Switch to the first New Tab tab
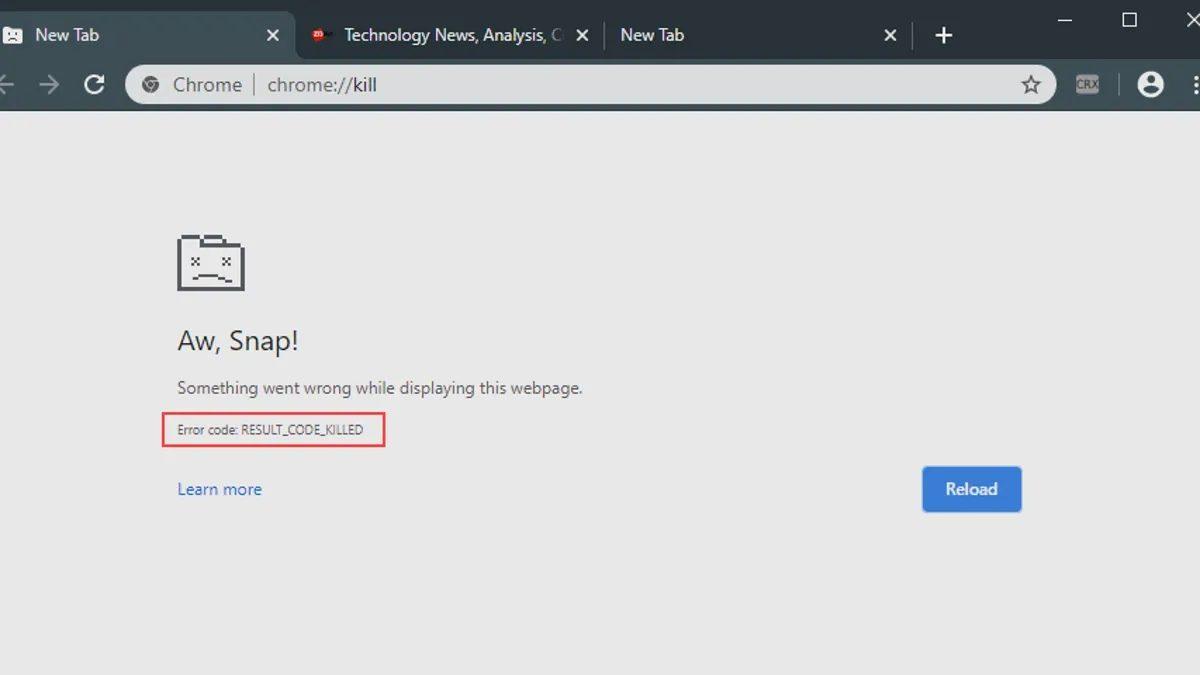The height and width of the screenshot is (675, 1200). click(x=100, y=35)
